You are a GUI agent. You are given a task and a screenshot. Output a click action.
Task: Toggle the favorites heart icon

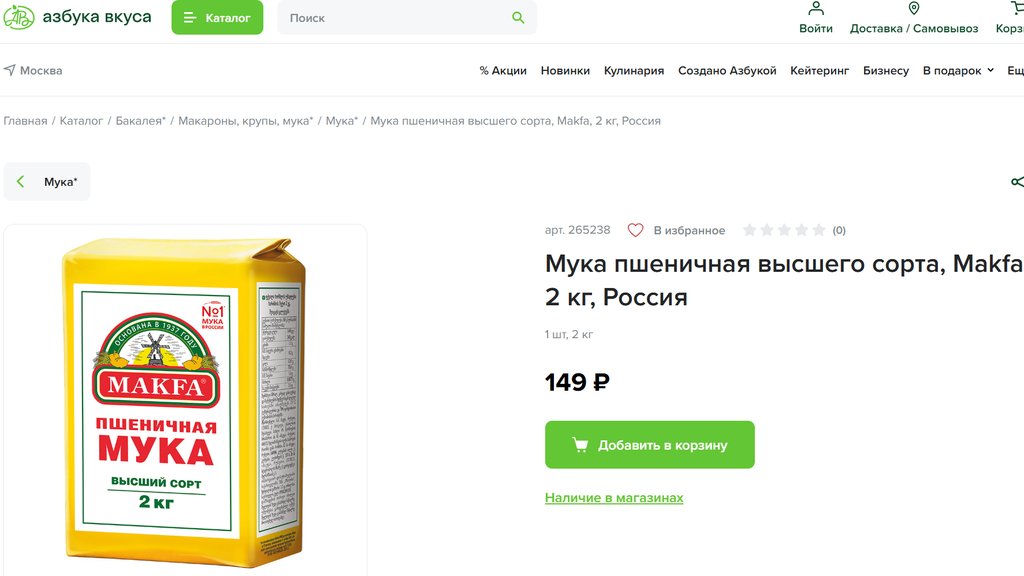click(x=635, y=230)
